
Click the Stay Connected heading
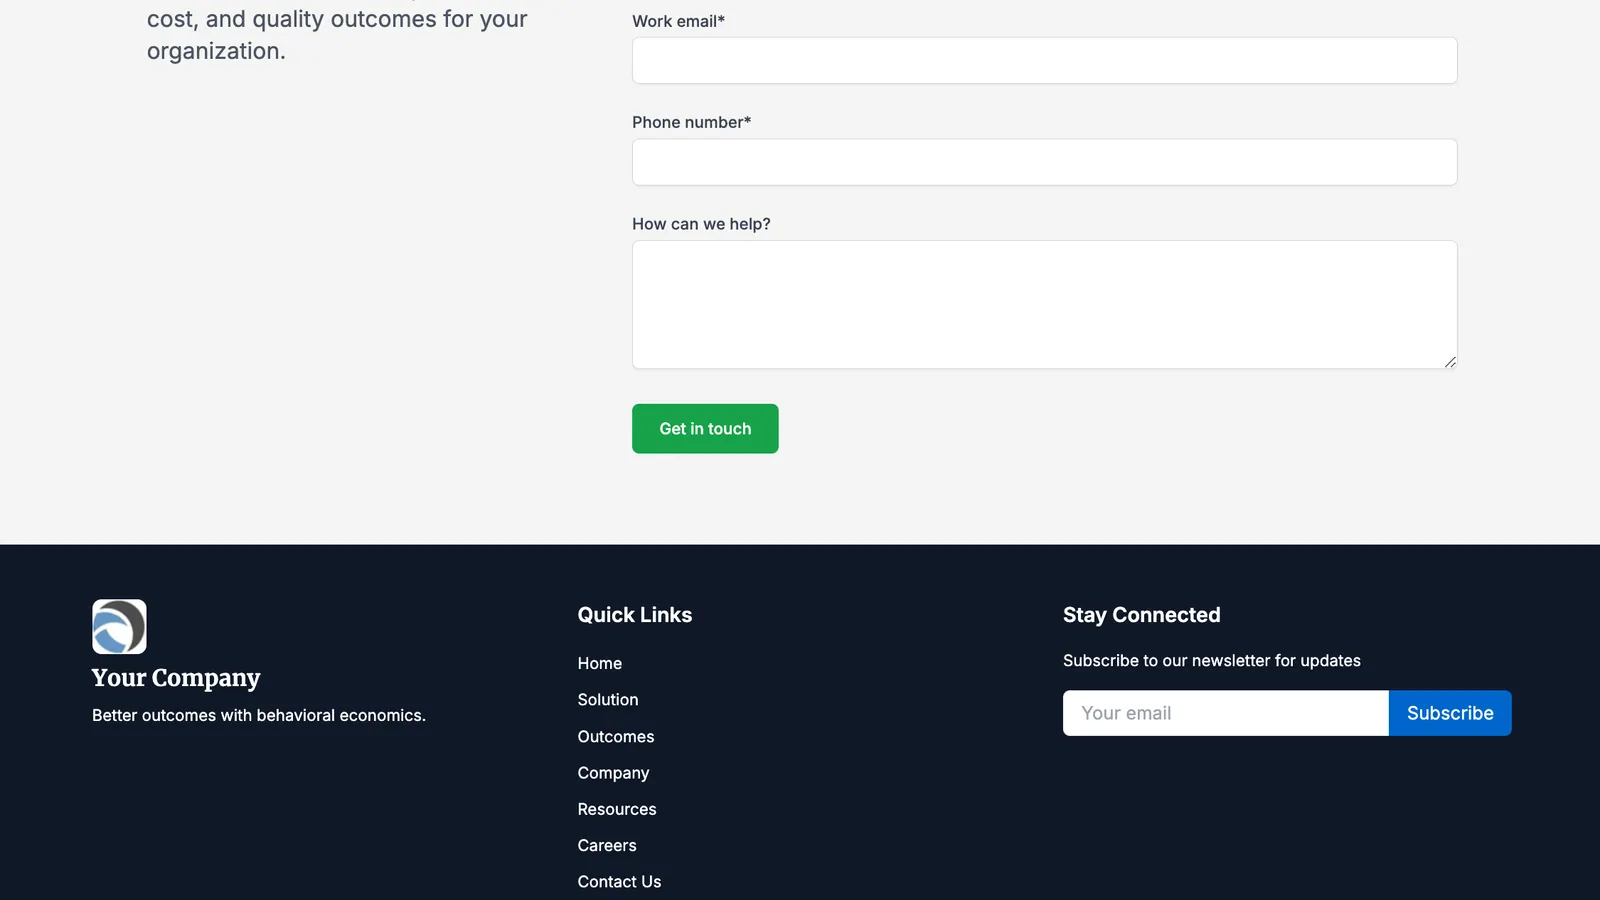[1142, 615]
